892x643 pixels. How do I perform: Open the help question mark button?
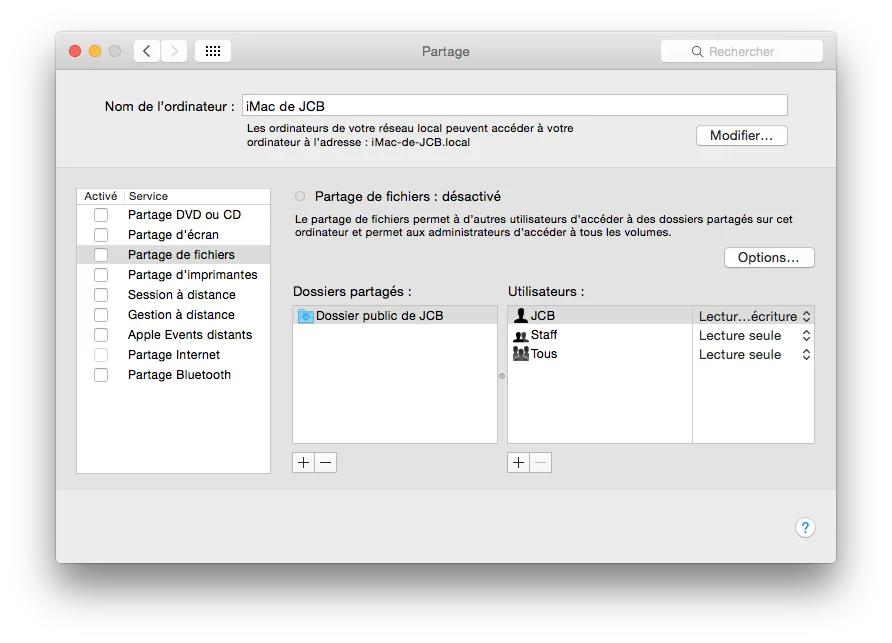click(805, 527)
